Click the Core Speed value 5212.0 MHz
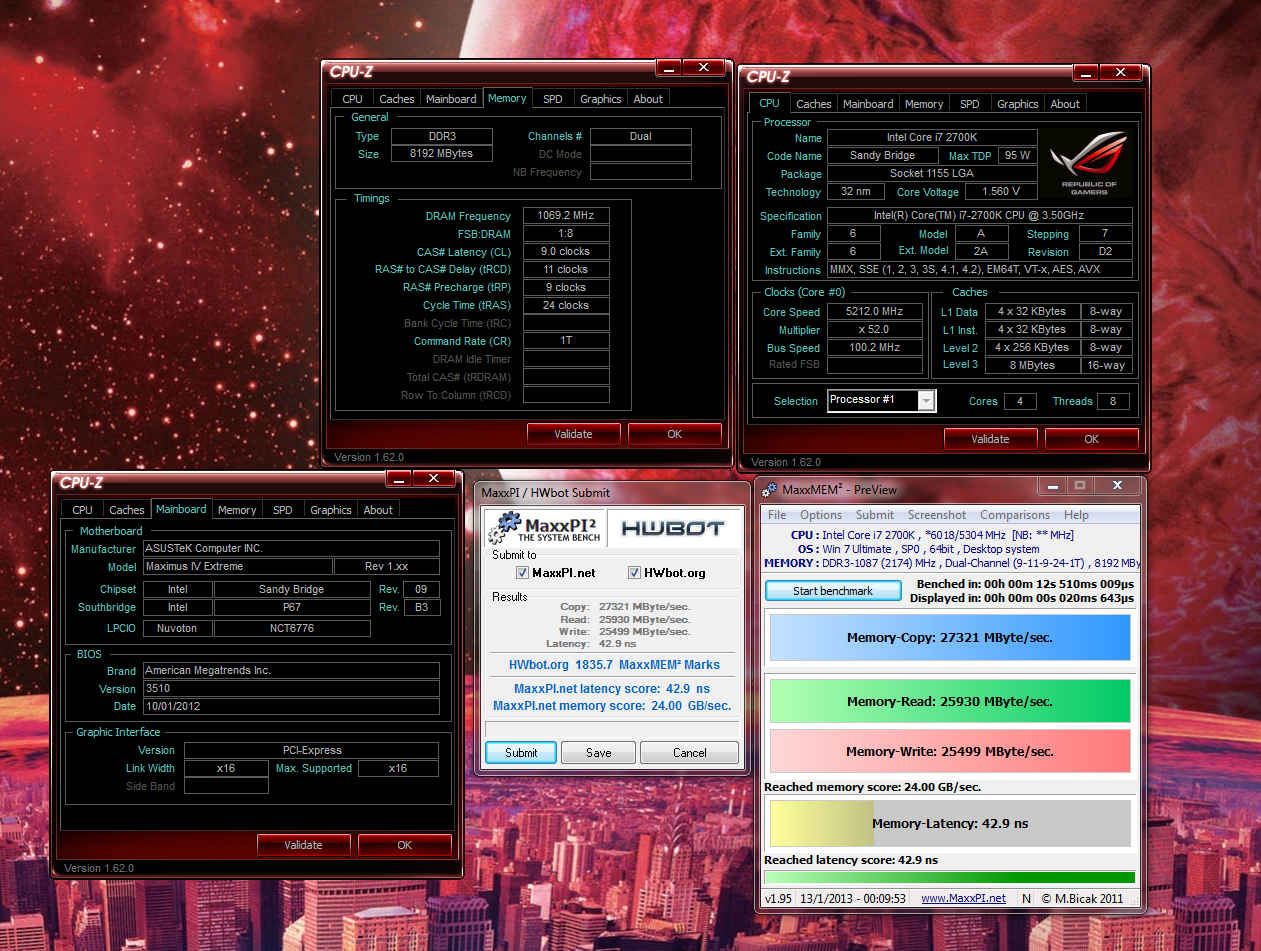This screenshot has height=951, width=1261. point(875,312)
